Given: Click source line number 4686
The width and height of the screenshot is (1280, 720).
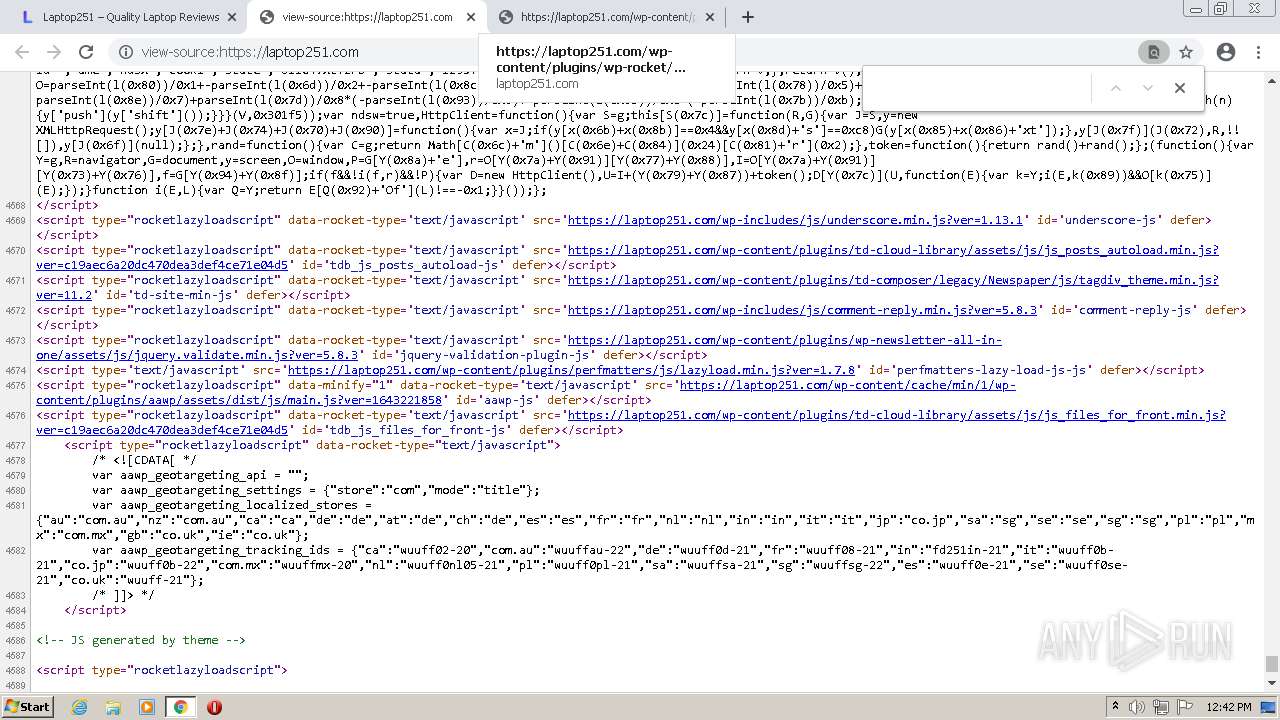Looking at the screenshot, I should [16, 640].
